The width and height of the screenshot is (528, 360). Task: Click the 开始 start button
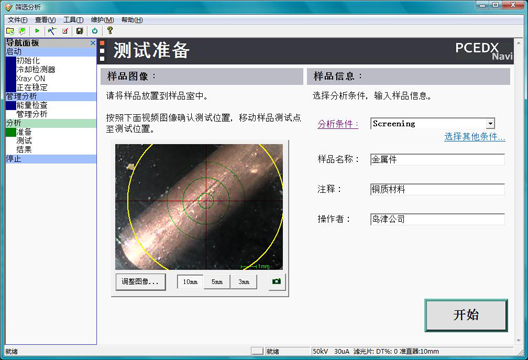click(x=466, y=315)
